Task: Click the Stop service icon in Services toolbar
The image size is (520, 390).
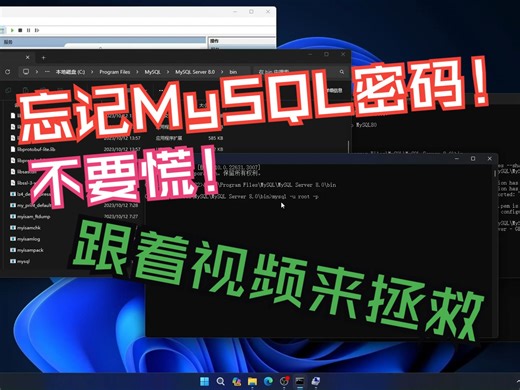Action: click(x=20, y=30)
